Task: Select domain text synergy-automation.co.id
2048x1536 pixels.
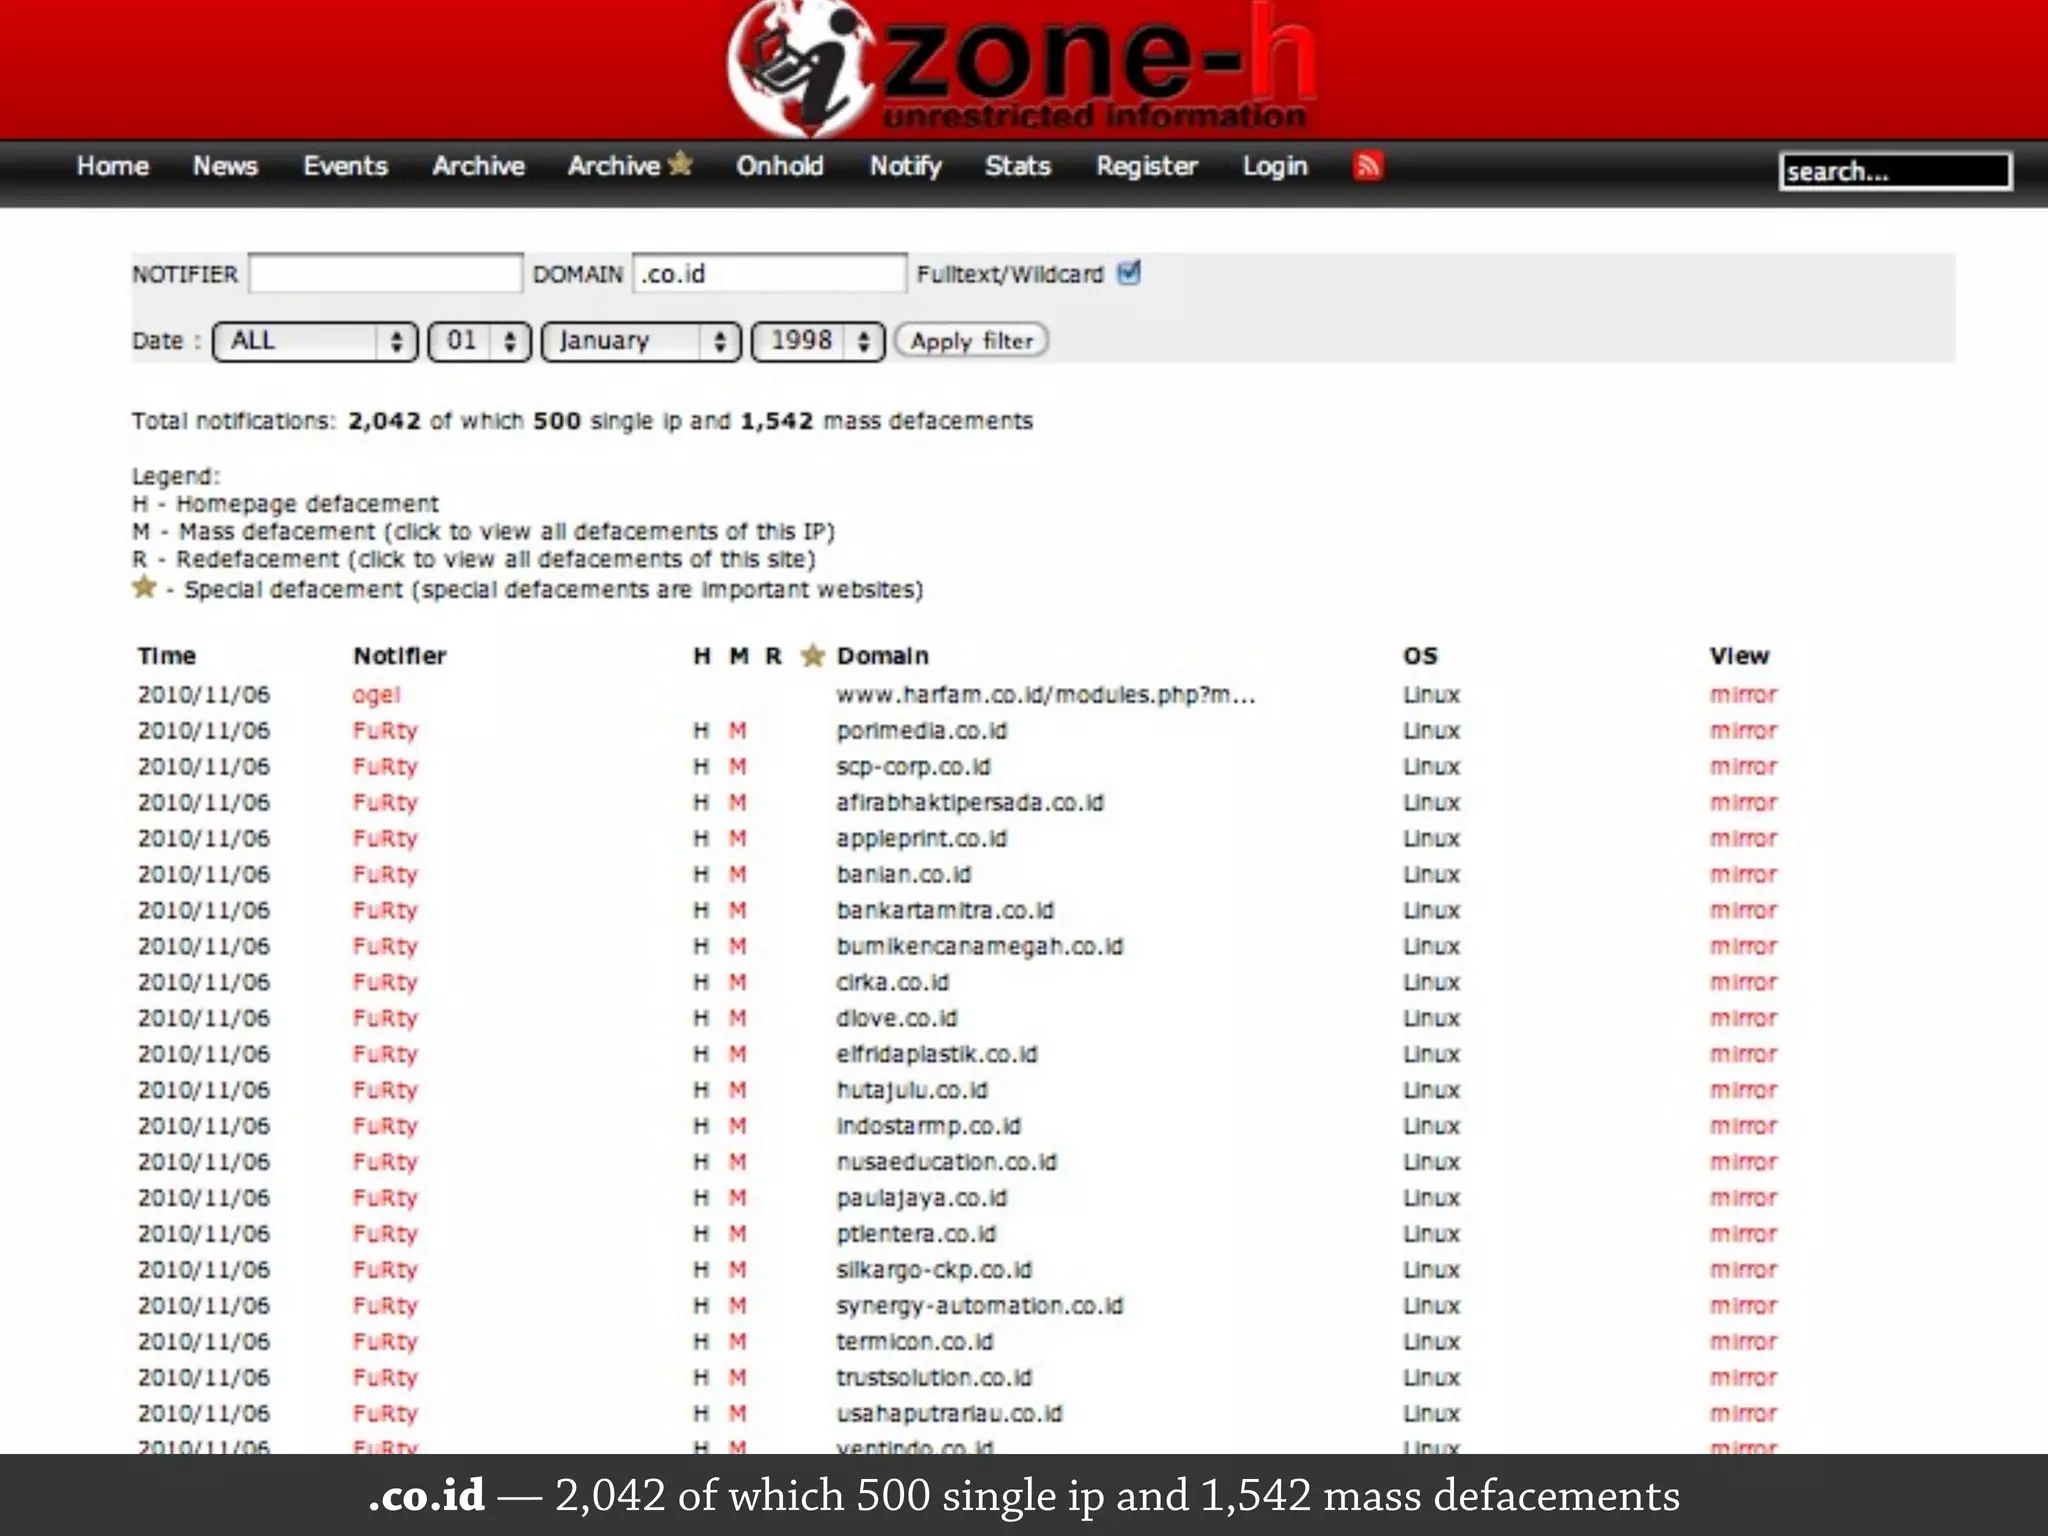Action: pyautogui.click(x=980, y=1306)
